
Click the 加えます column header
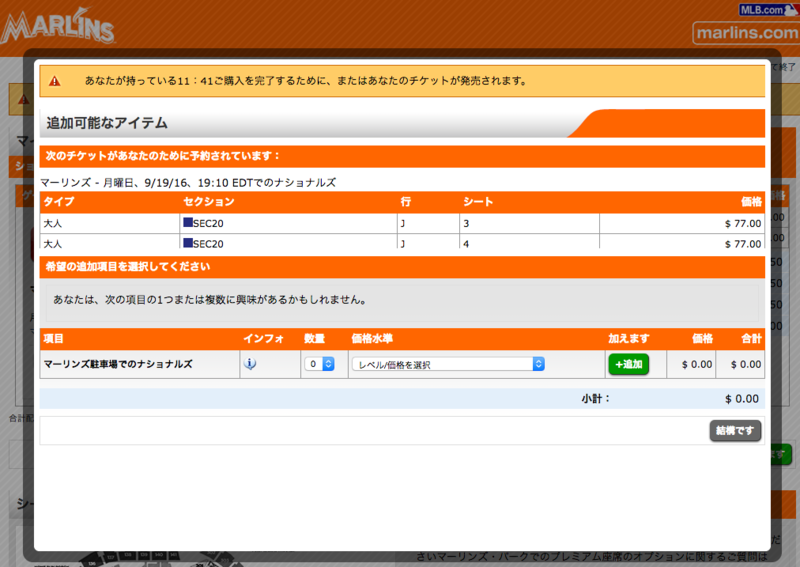tap(629, 339)
